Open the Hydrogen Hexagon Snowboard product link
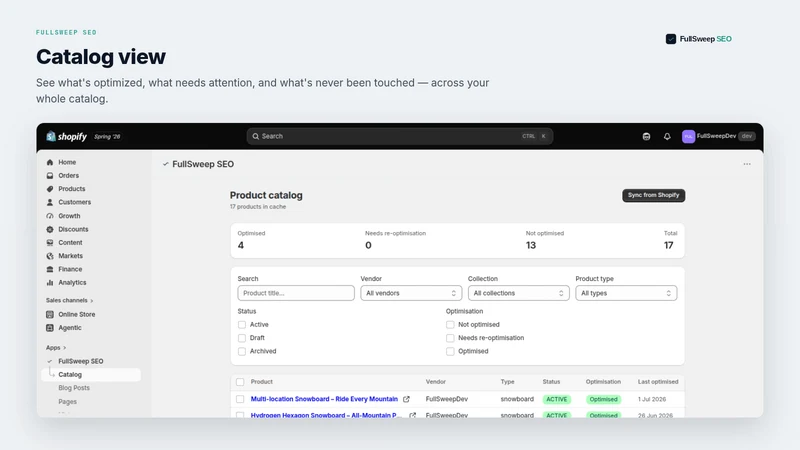The width and height of the screenshot is (800, 450). [x=327, y=415]
